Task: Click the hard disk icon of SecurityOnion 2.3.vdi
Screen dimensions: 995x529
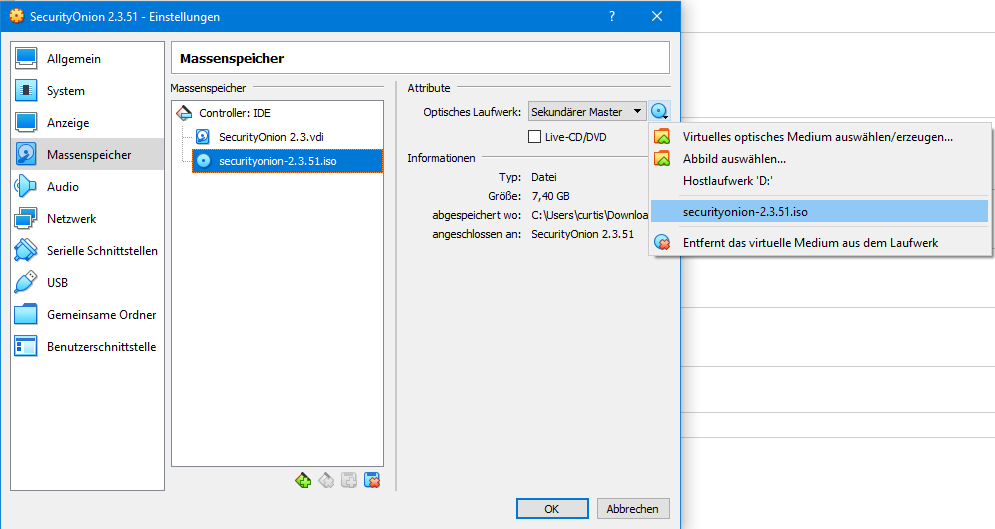Action: click(203, 136)
